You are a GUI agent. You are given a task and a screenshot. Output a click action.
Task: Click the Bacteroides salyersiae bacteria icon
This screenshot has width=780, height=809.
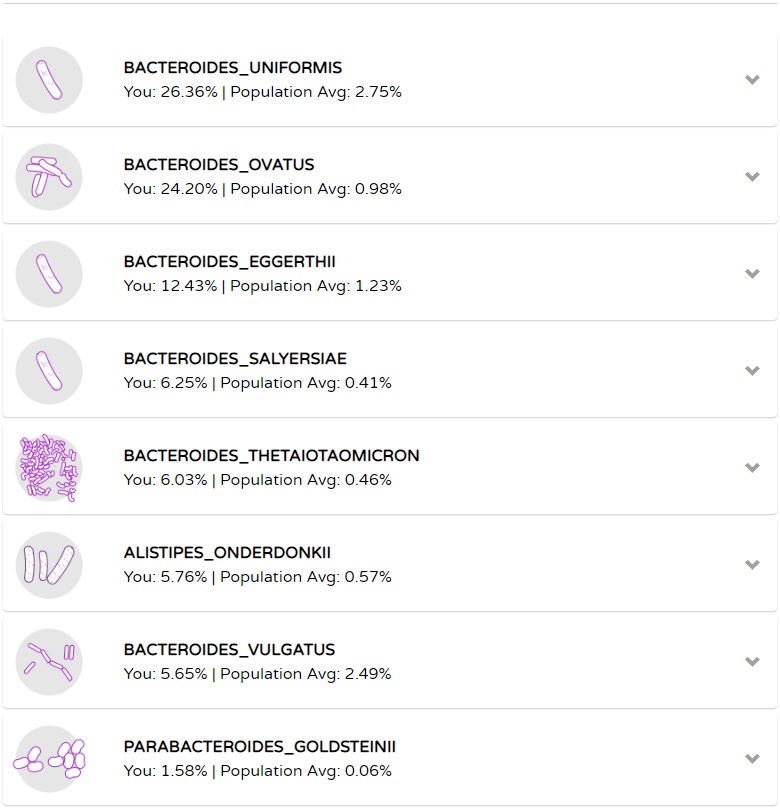click(49, 371)
